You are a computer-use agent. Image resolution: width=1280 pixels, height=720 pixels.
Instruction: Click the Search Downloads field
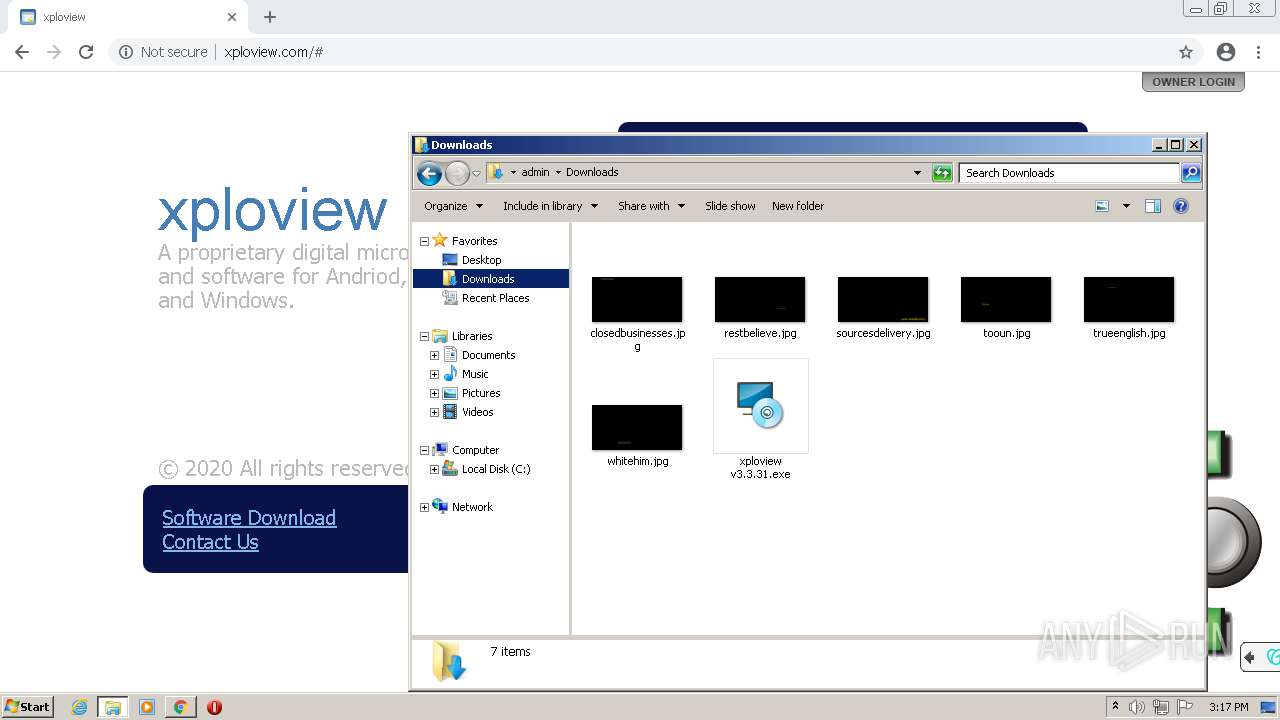pos(1068,173)
